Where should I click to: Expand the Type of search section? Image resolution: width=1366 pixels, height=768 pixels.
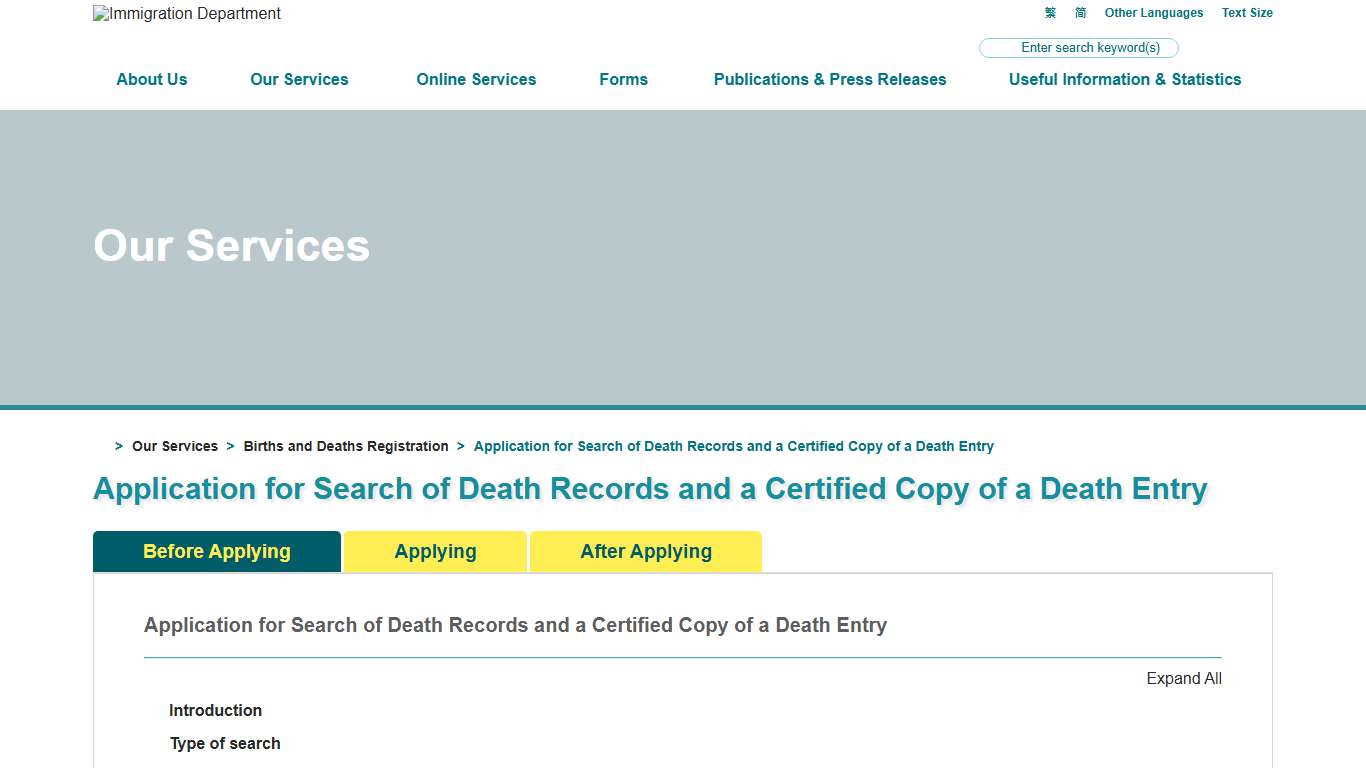(224, 743)
